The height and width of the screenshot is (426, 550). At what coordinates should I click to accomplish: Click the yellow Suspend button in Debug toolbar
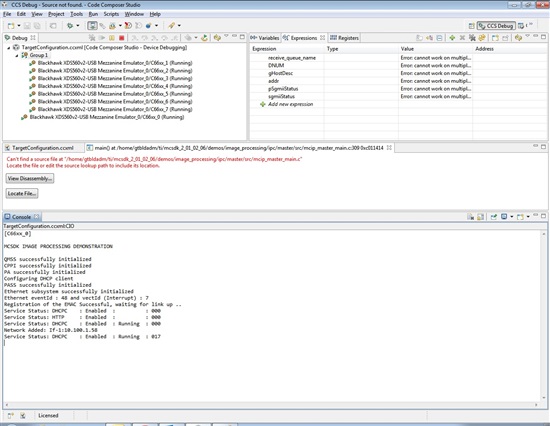coord(112,38)
